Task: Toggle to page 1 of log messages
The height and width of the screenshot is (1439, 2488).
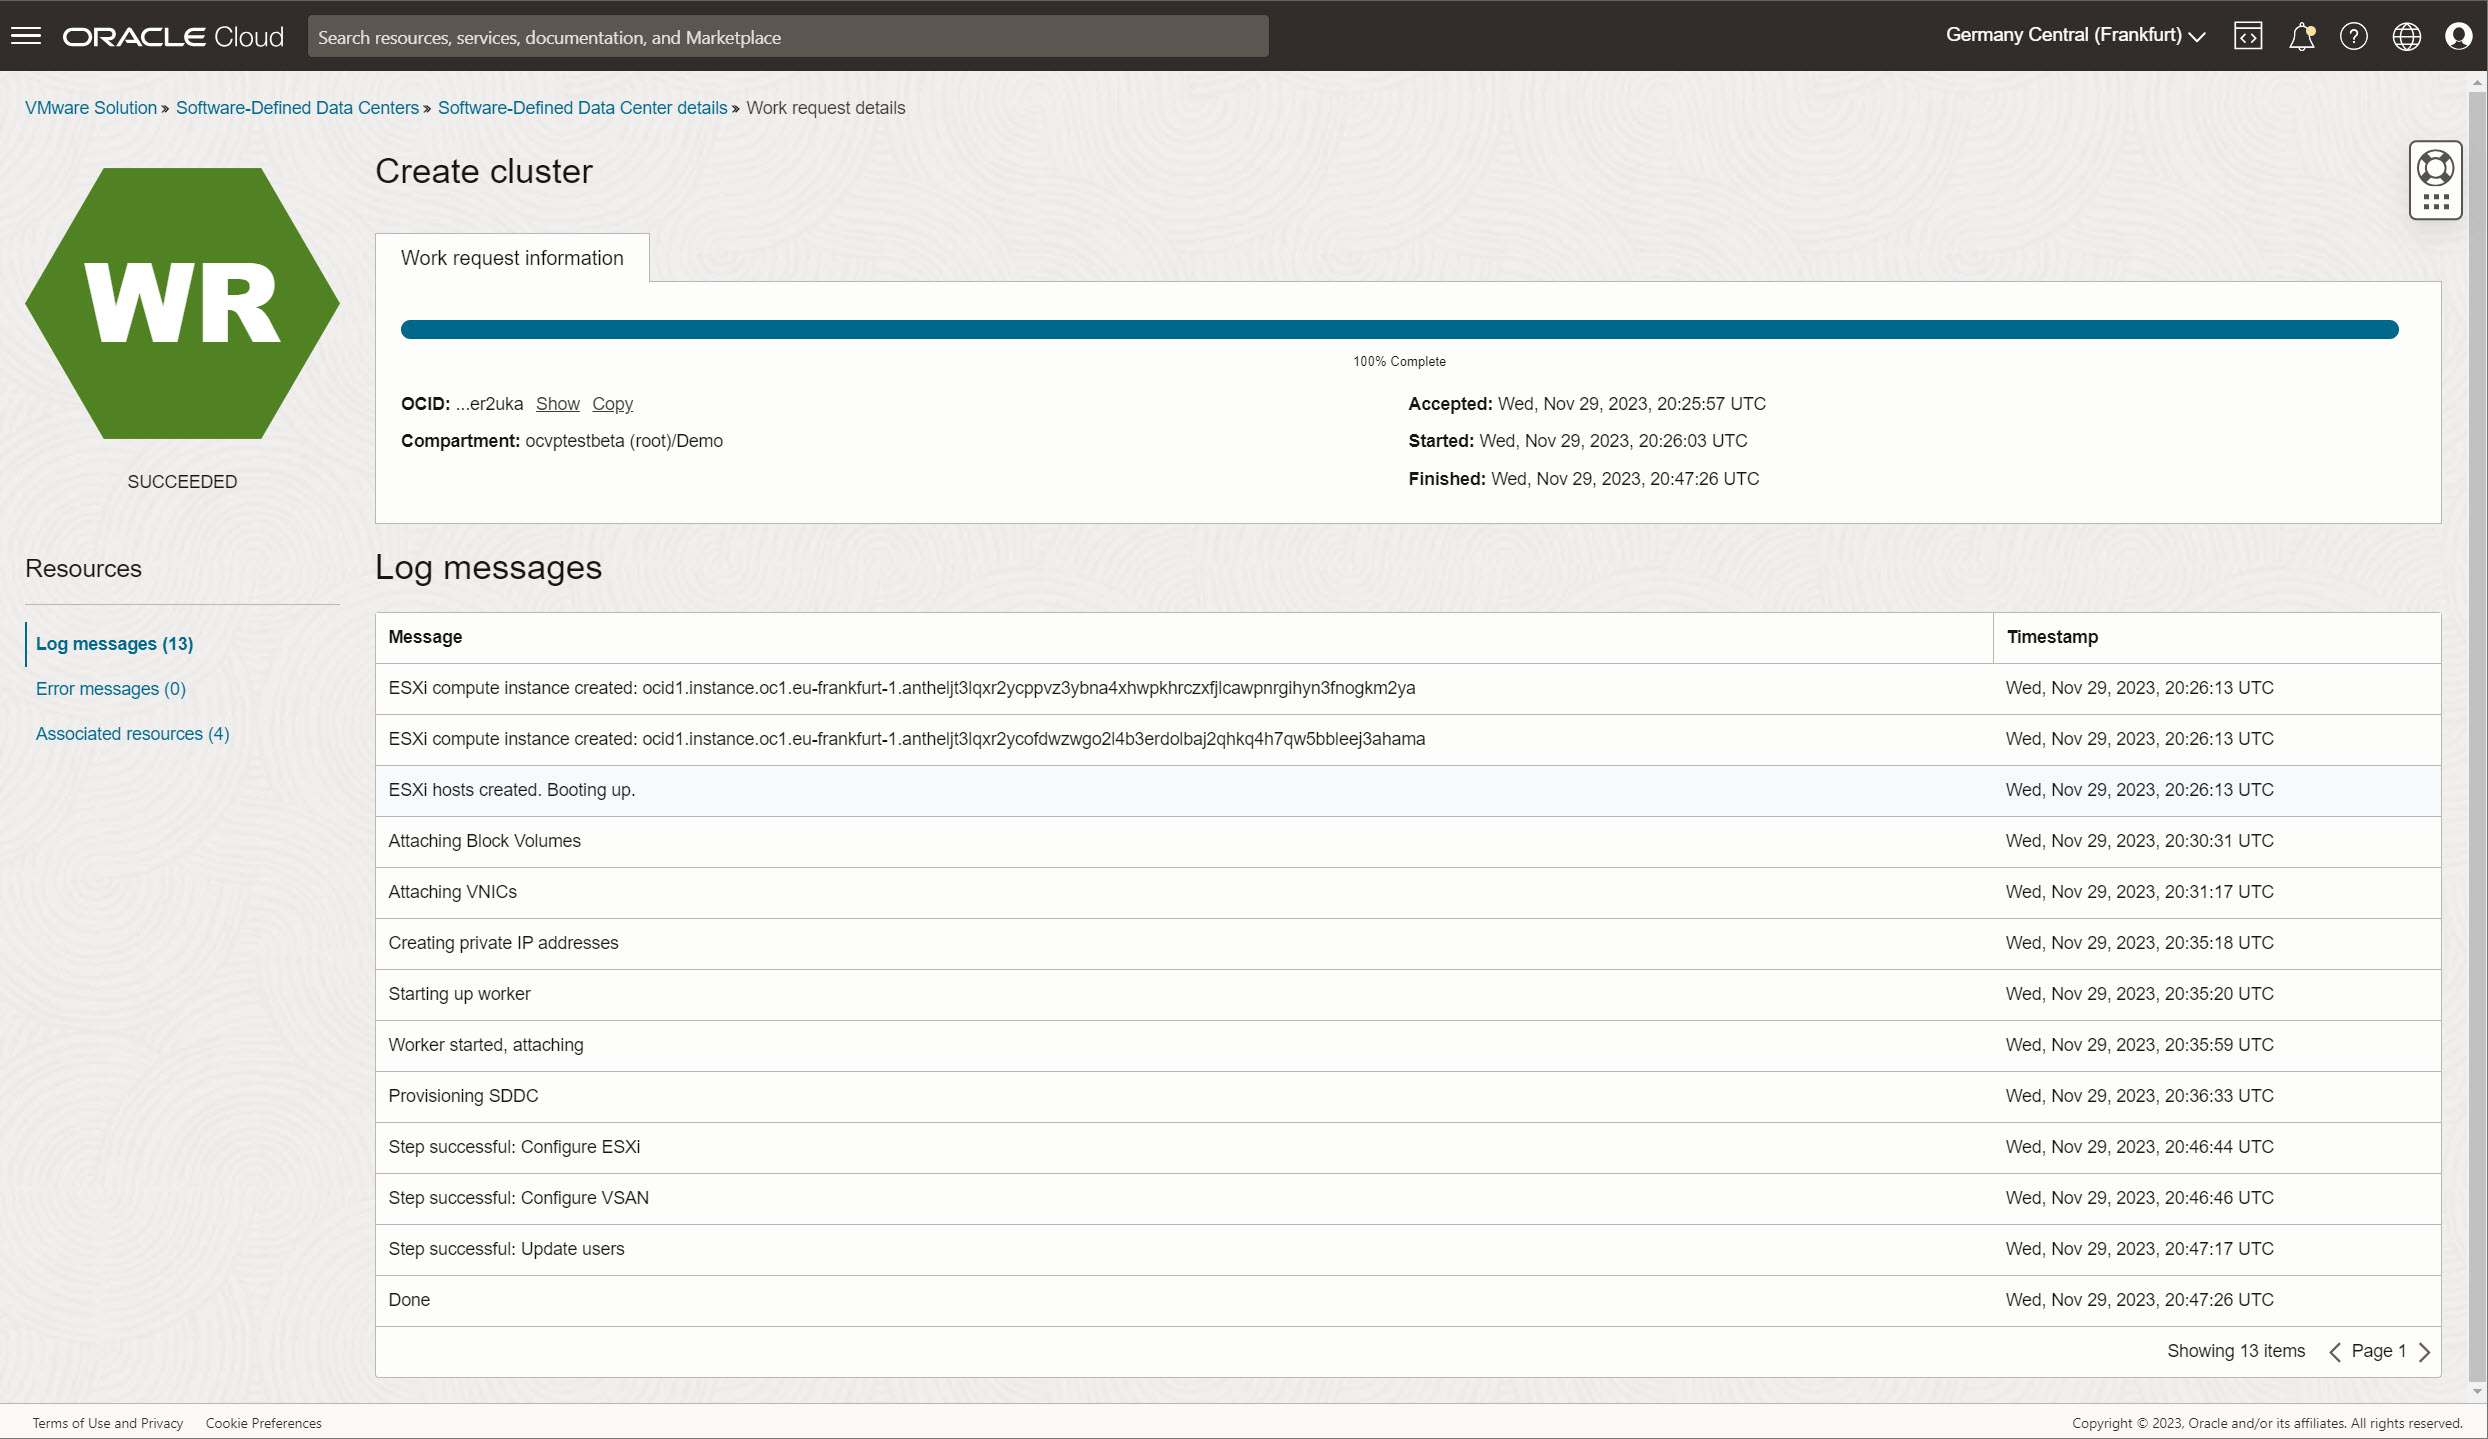Action: (x=2380, y=1352)
